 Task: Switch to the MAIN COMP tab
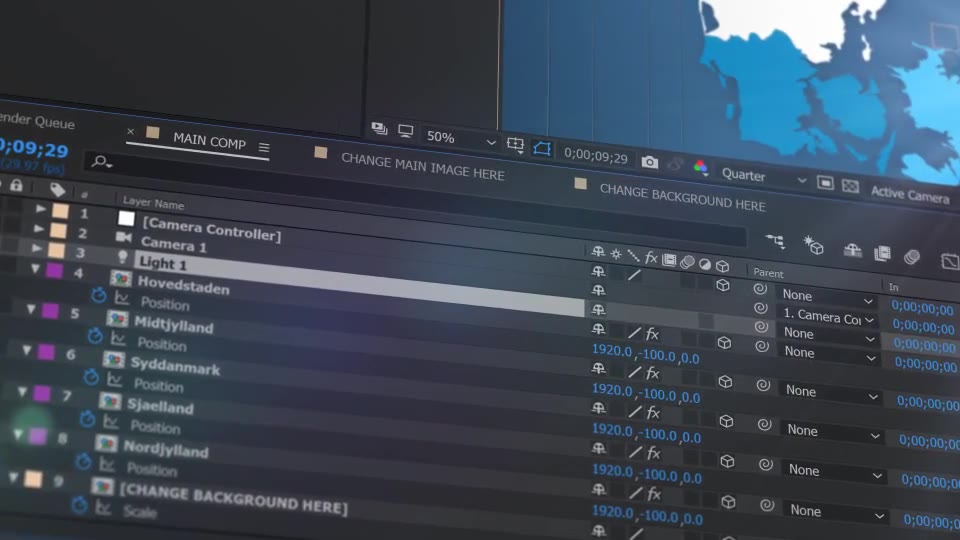click(209, 141)
